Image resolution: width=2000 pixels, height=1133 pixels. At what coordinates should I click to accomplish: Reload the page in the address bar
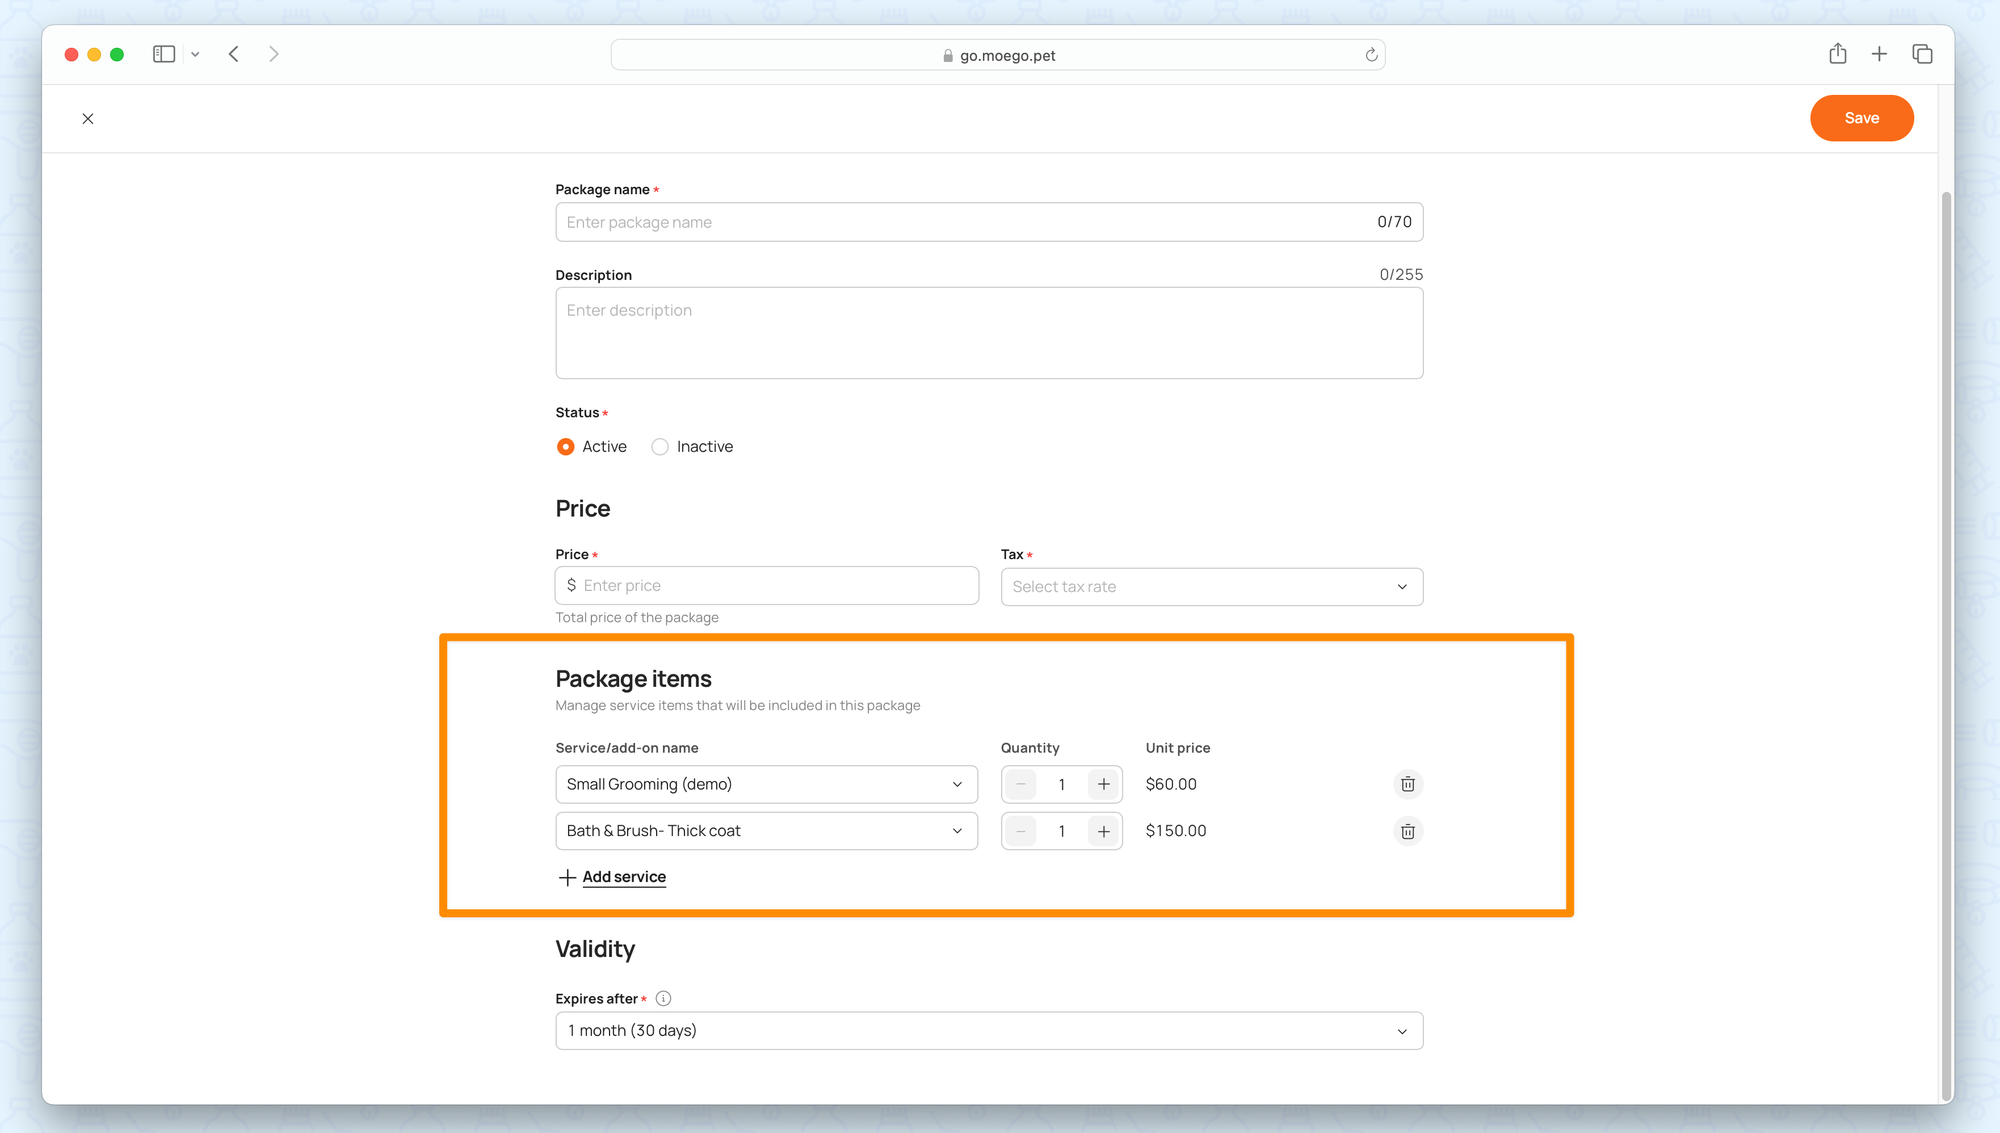(1371, 55)
